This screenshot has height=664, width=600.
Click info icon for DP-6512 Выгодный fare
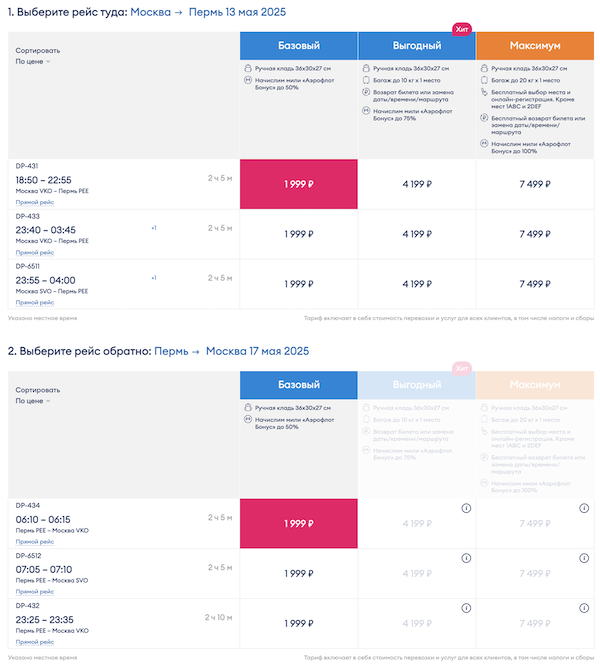point(466,559)
